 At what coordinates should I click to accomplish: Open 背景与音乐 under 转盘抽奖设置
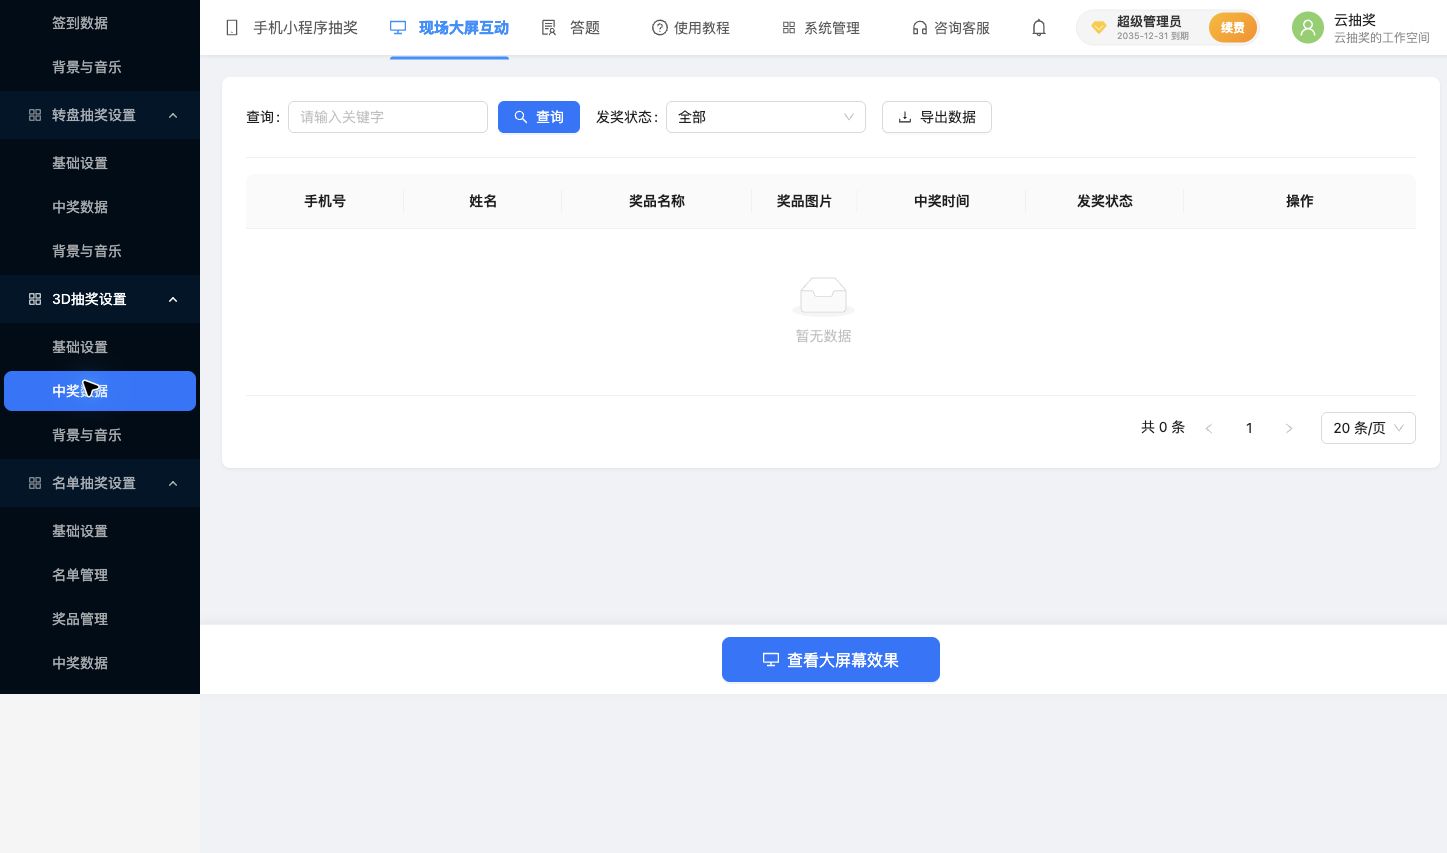point(87,251)
